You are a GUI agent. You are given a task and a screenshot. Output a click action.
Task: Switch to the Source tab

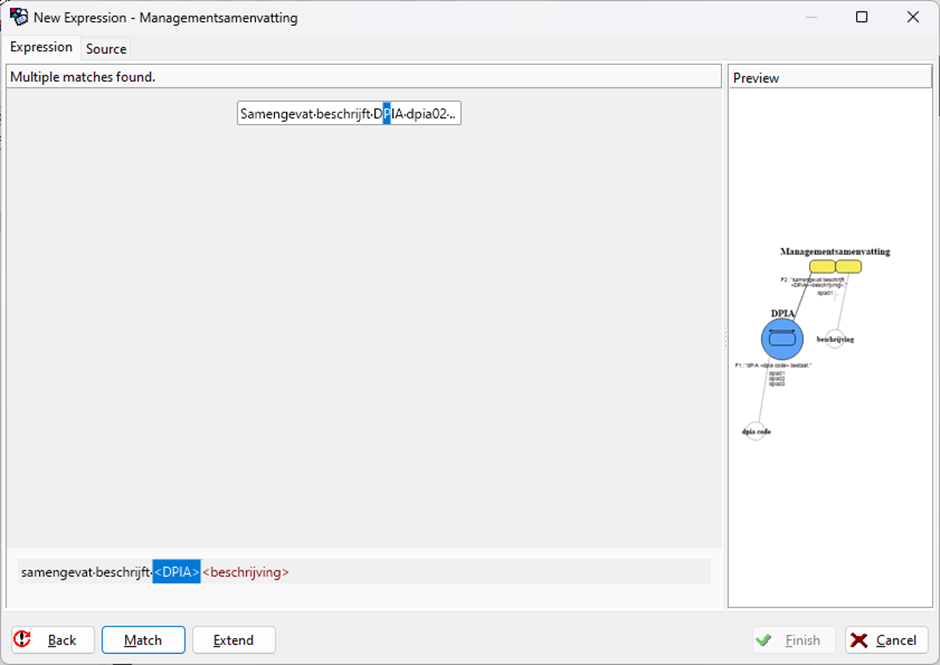[106, 48]
